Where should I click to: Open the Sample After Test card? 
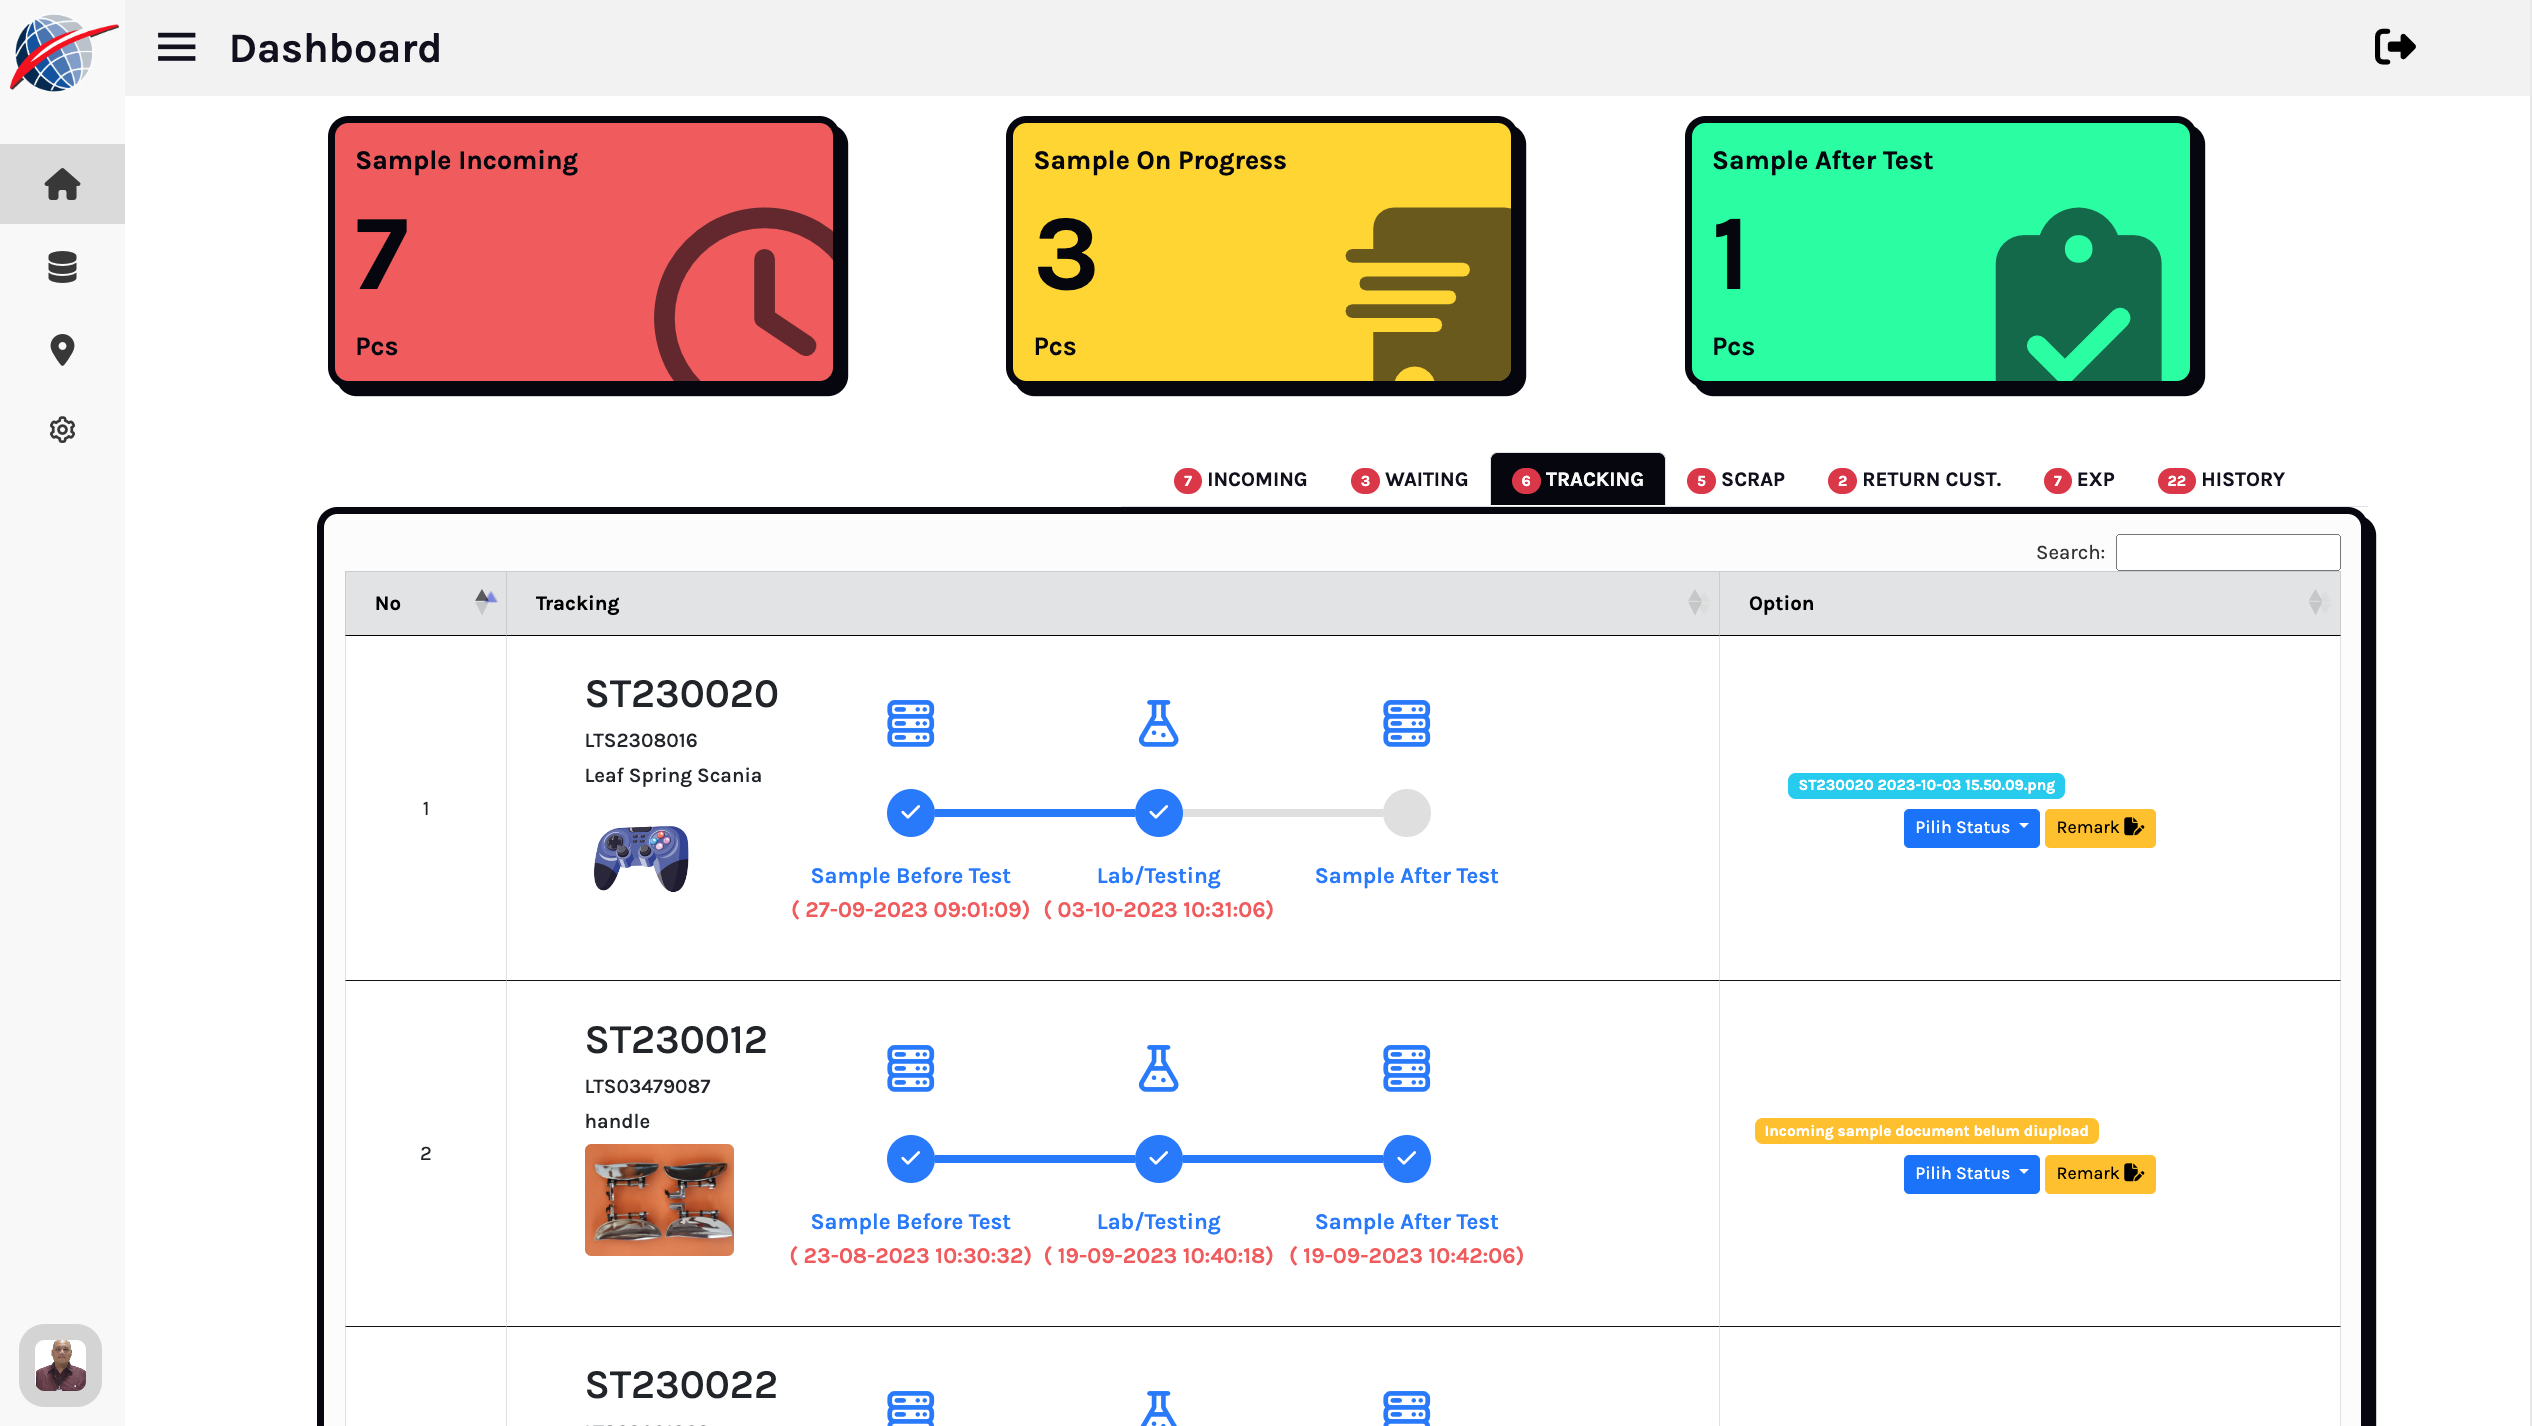tap(1943, 254)
